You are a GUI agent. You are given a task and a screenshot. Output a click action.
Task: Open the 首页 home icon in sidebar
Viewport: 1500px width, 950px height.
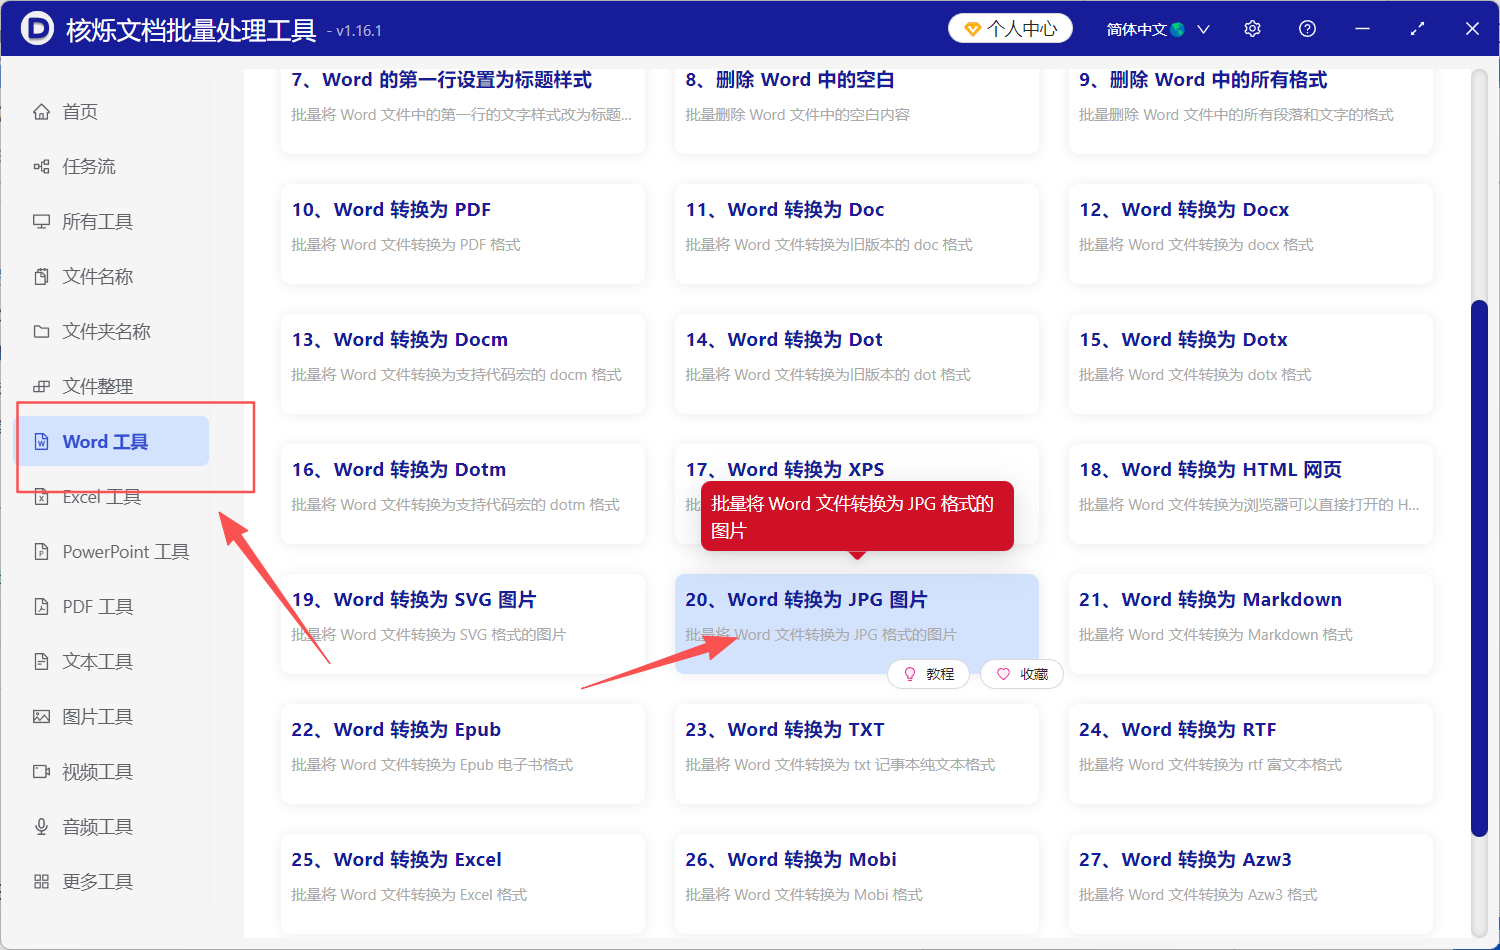point(42,111)
